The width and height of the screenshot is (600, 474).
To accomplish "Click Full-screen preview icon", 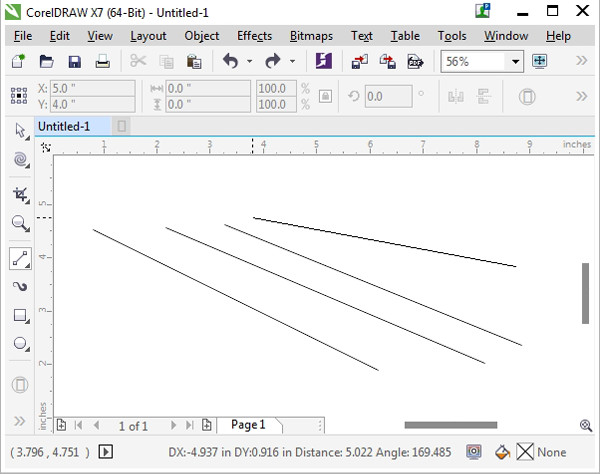I will point(539,61).
